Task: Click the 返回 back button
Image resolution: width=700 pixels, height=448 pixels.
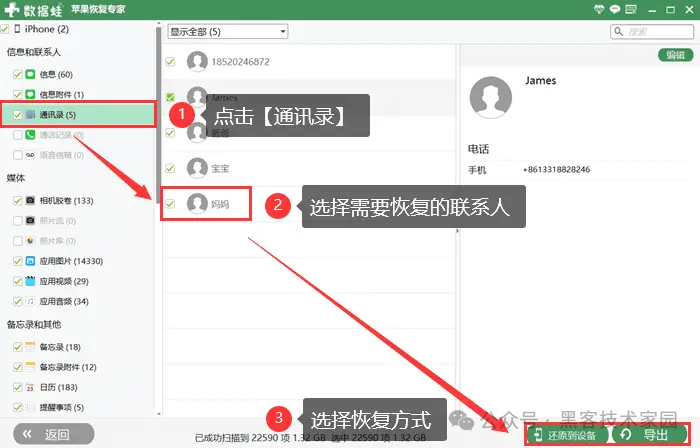Action: [54, 434]
